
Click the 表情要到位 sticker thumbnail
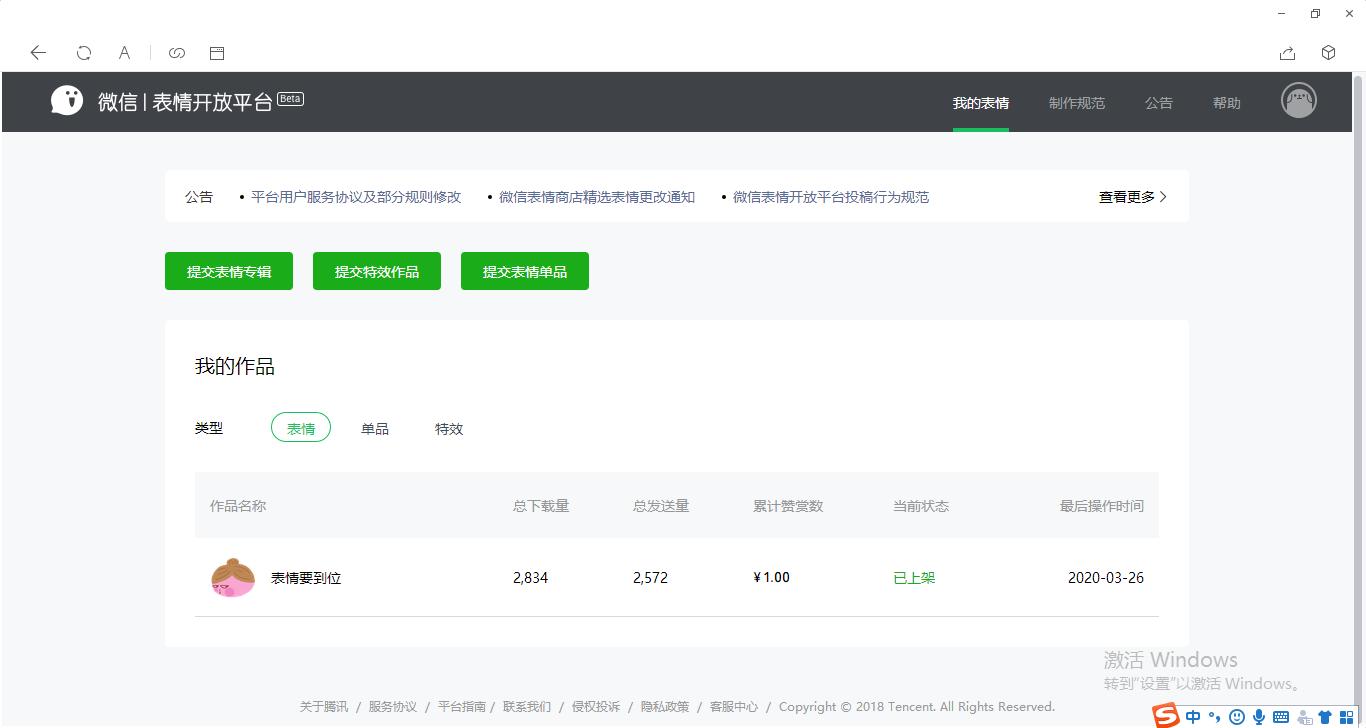(x=233, y=577)
